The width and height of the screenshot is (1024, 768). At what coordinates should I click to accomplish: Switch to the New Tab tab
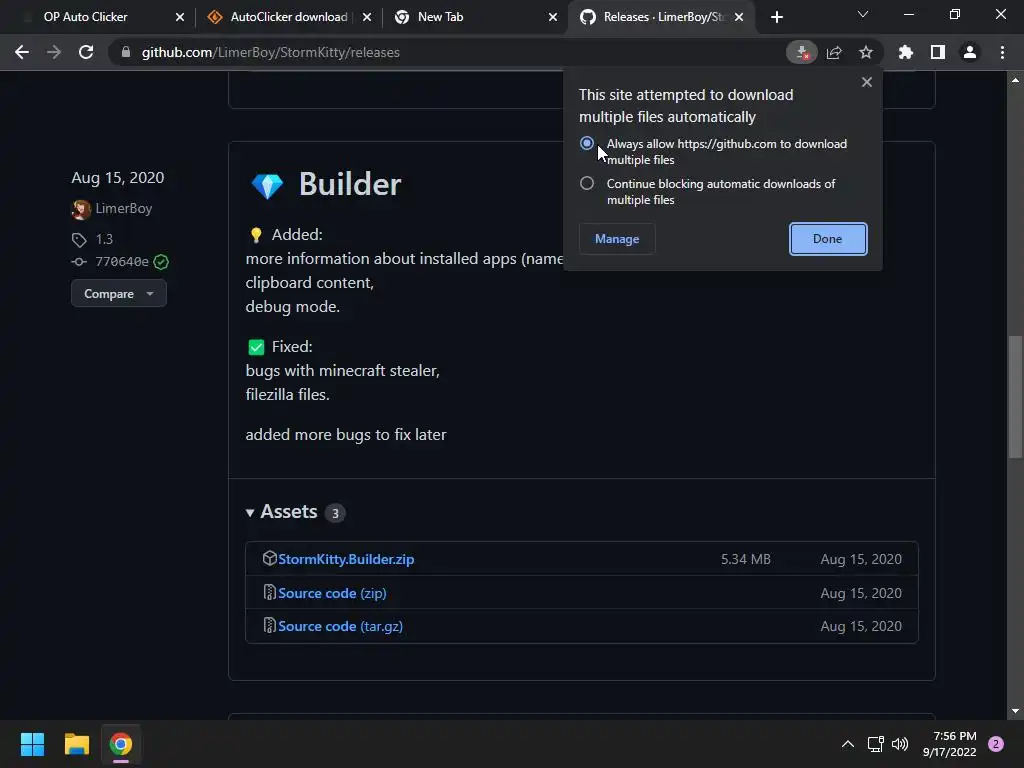click(x=476, y=17)
